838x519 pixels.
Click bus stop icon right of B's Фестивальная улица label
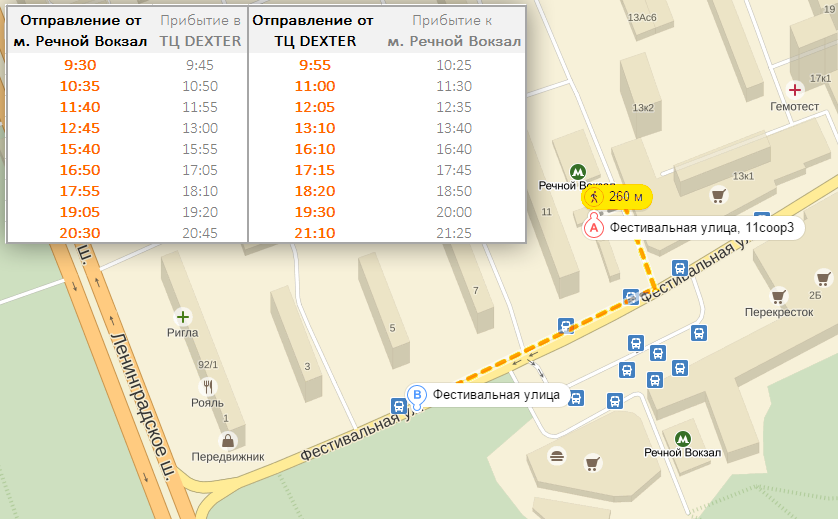click(576, 398)
